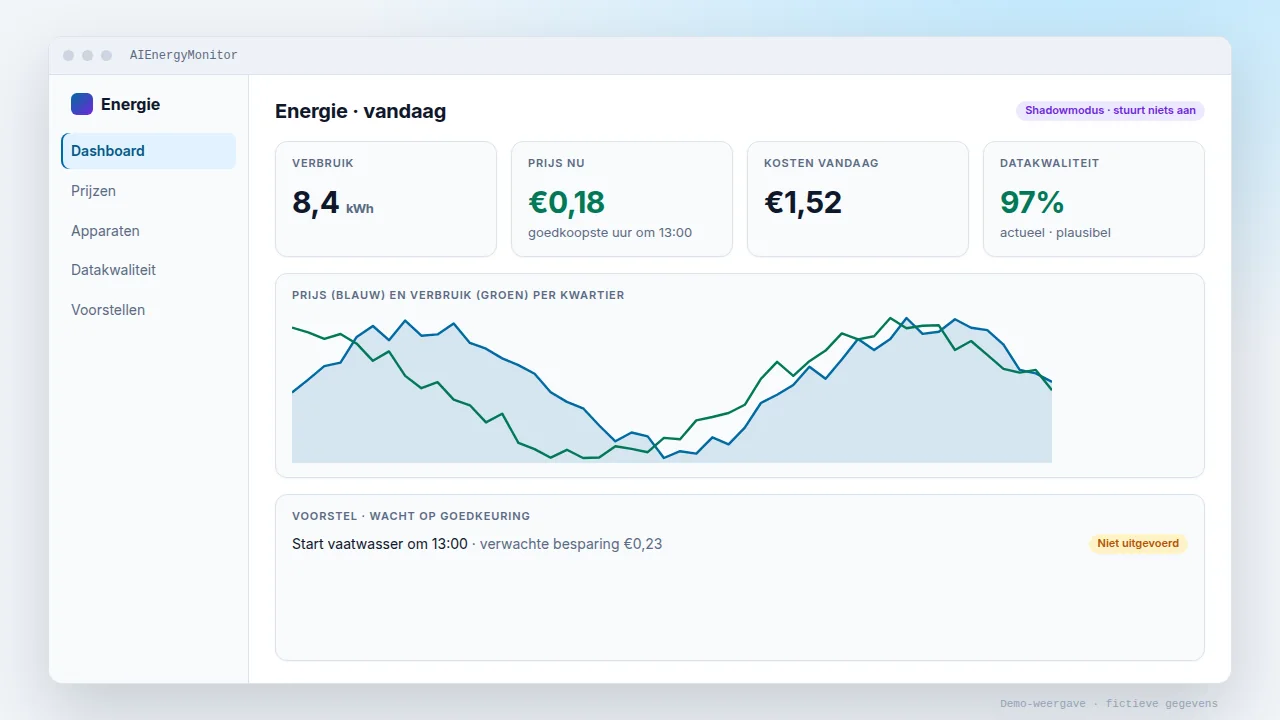Click the 'Prijs nu' card label
Viewport: 1280px width, 720px height.
point(557,163)
